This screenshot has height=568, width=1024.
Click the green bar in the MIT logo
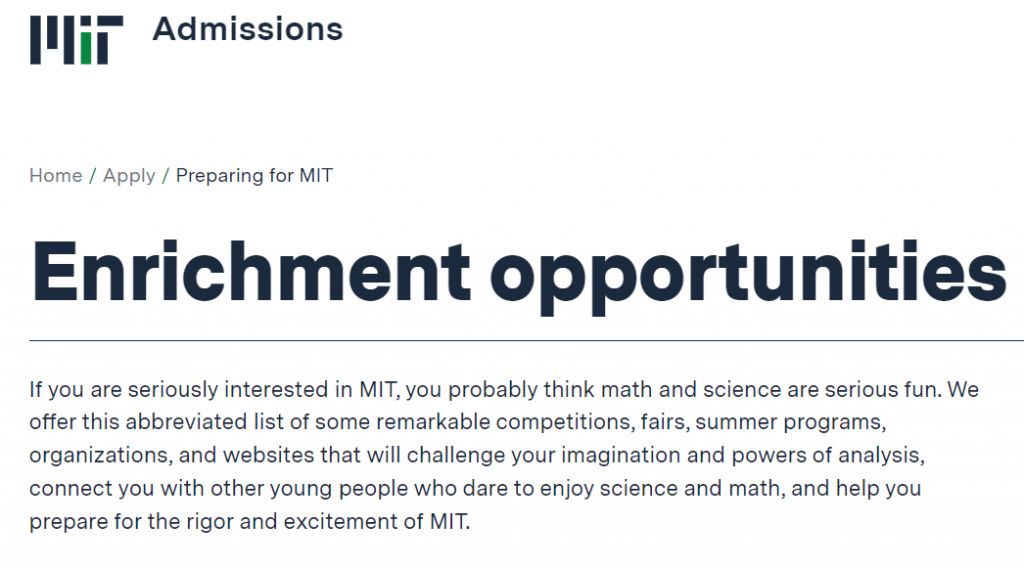[86, 47]
